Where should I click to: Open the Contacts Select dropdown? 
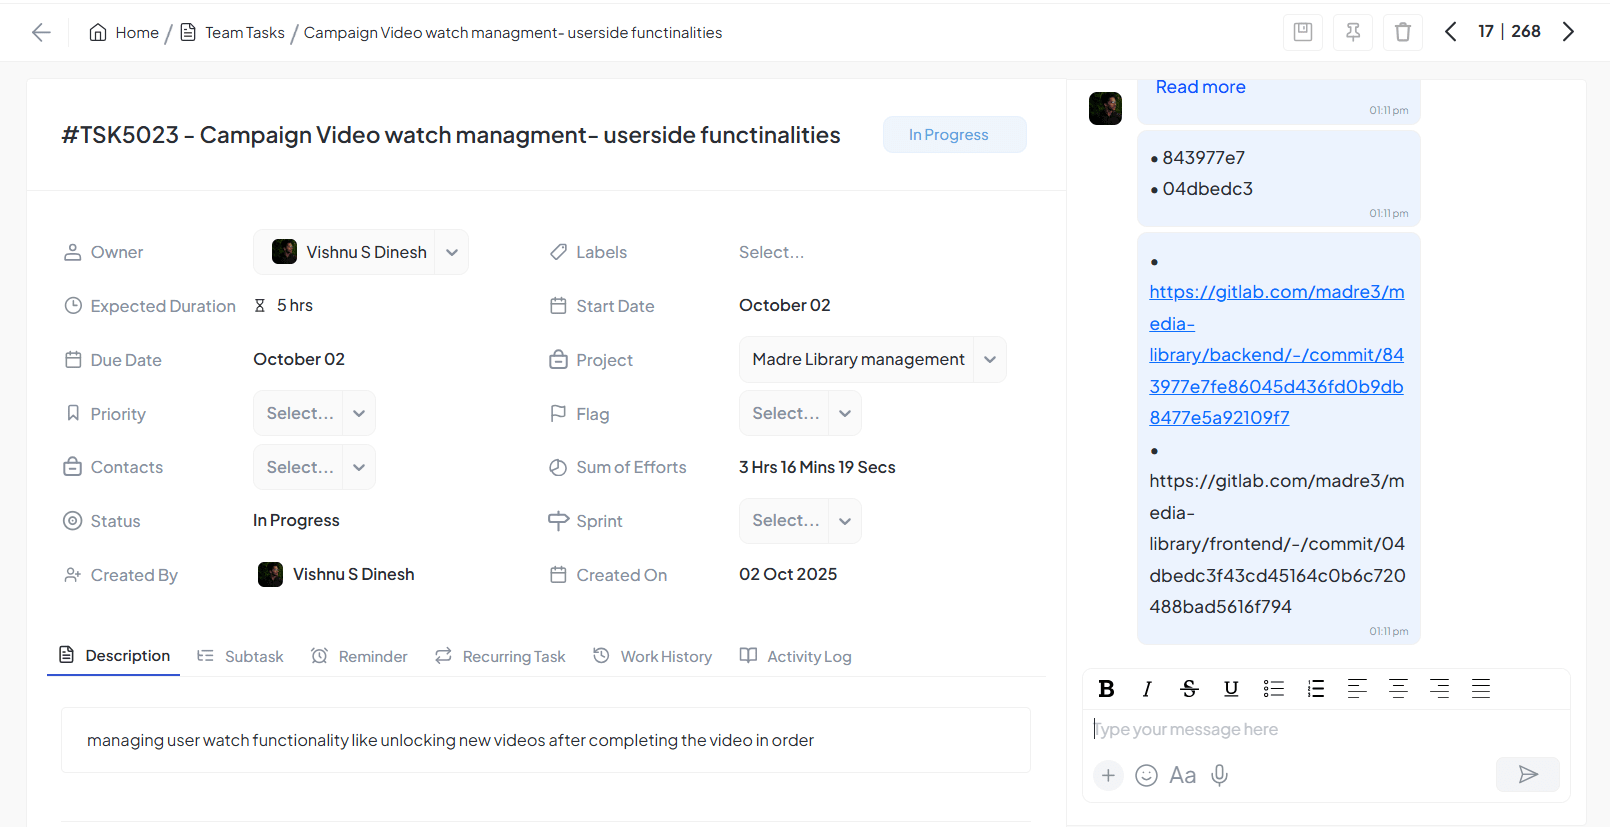pos(314,467)
